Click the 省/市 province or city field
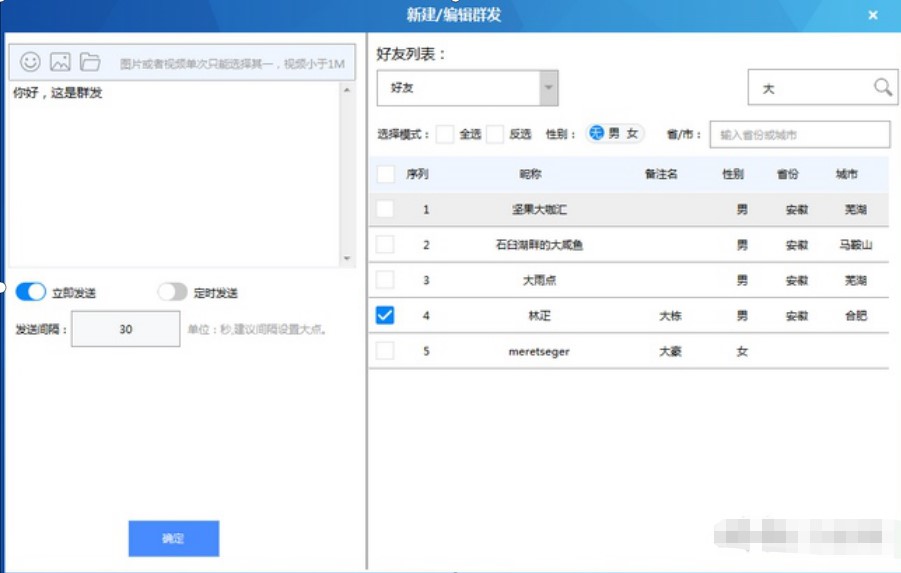 799,135
